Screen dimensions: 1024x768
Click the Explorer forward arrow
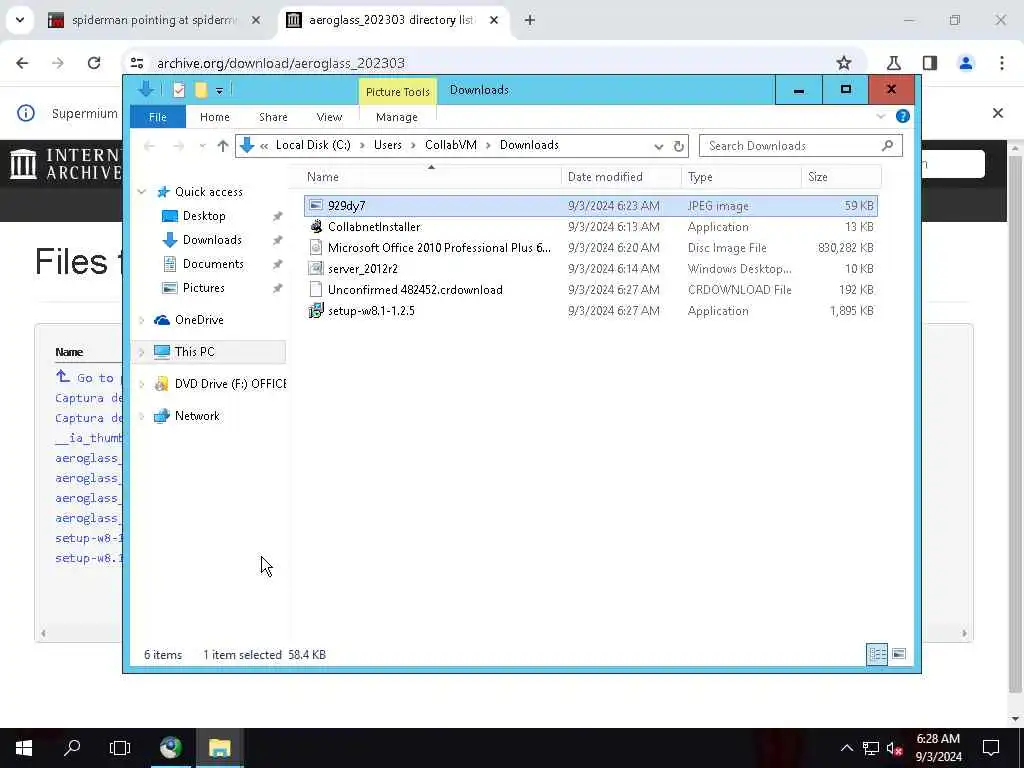(178, 146)
